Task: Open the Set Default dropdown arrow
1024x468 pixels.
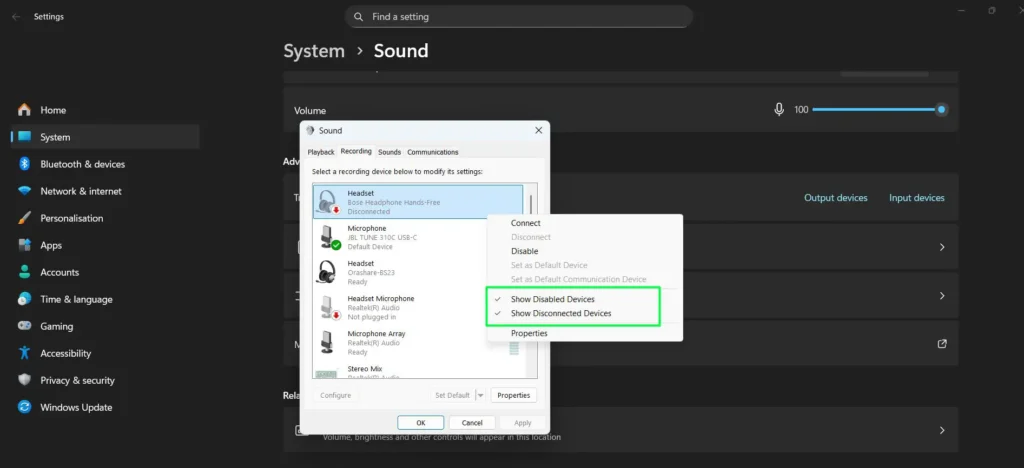Action: coord(481,395)
